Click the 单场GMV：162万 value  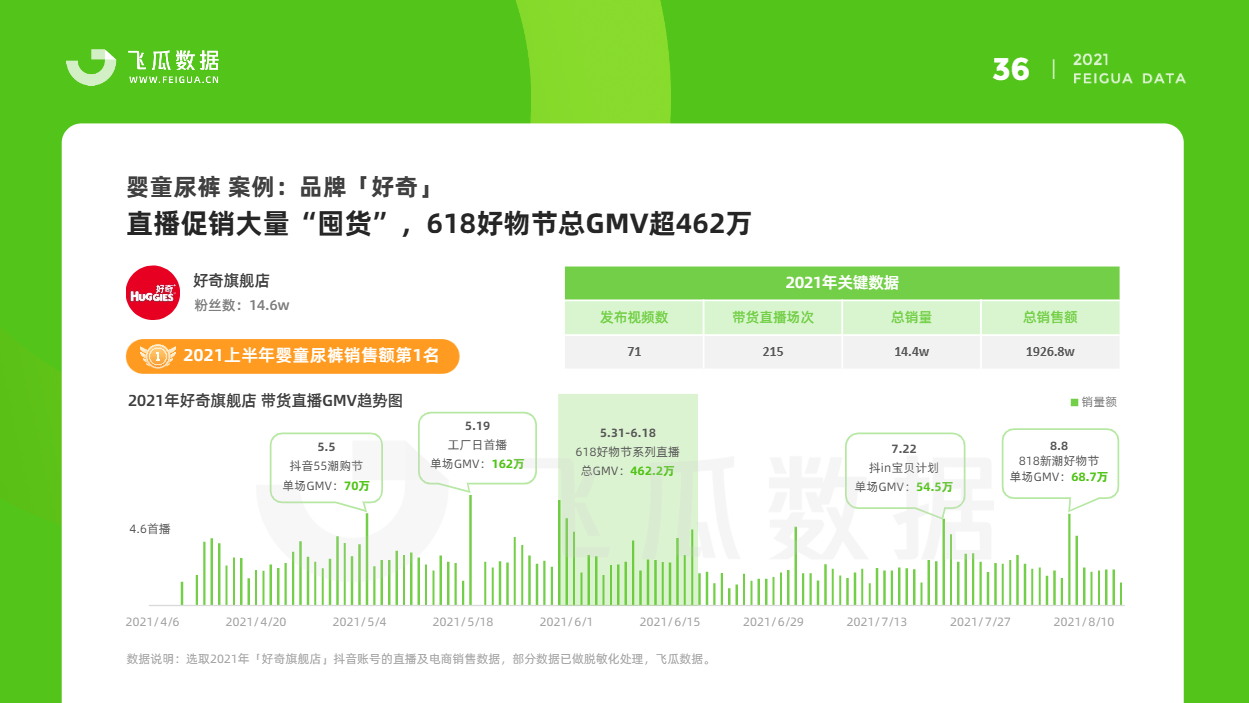click(477, 464)
